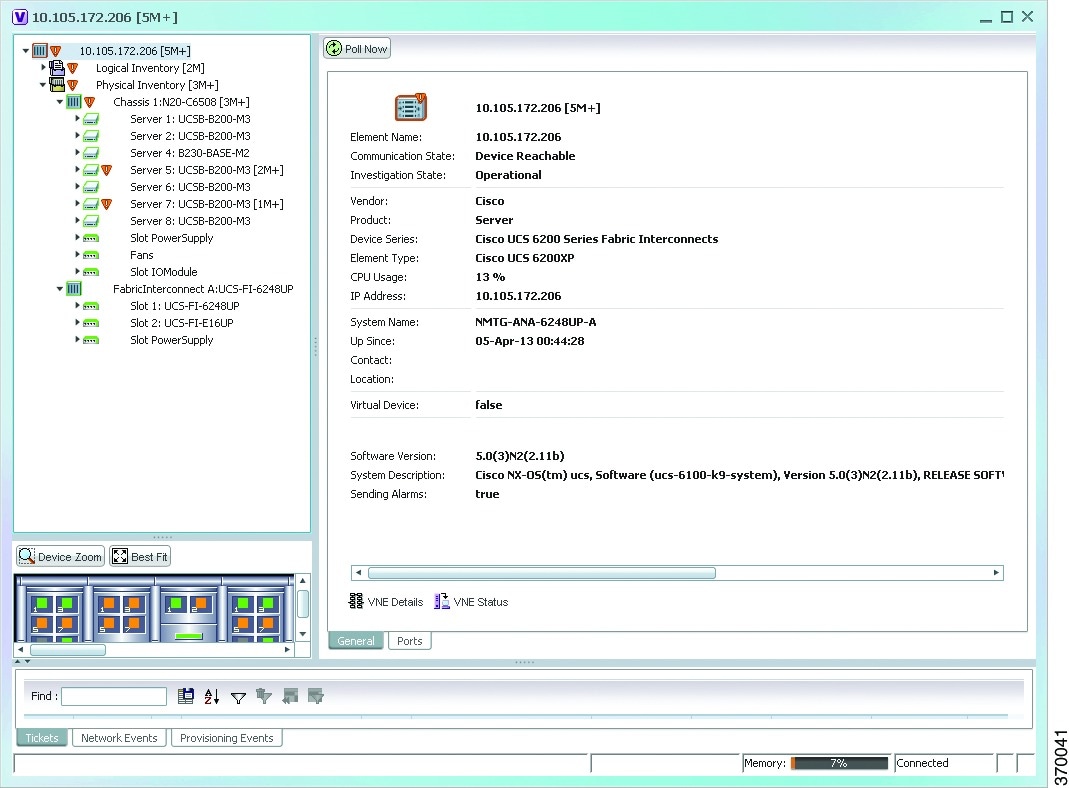The image size is (1069, 788).
Task: Collapse Physical Inventory node
Action: click(x=43, y=85)
